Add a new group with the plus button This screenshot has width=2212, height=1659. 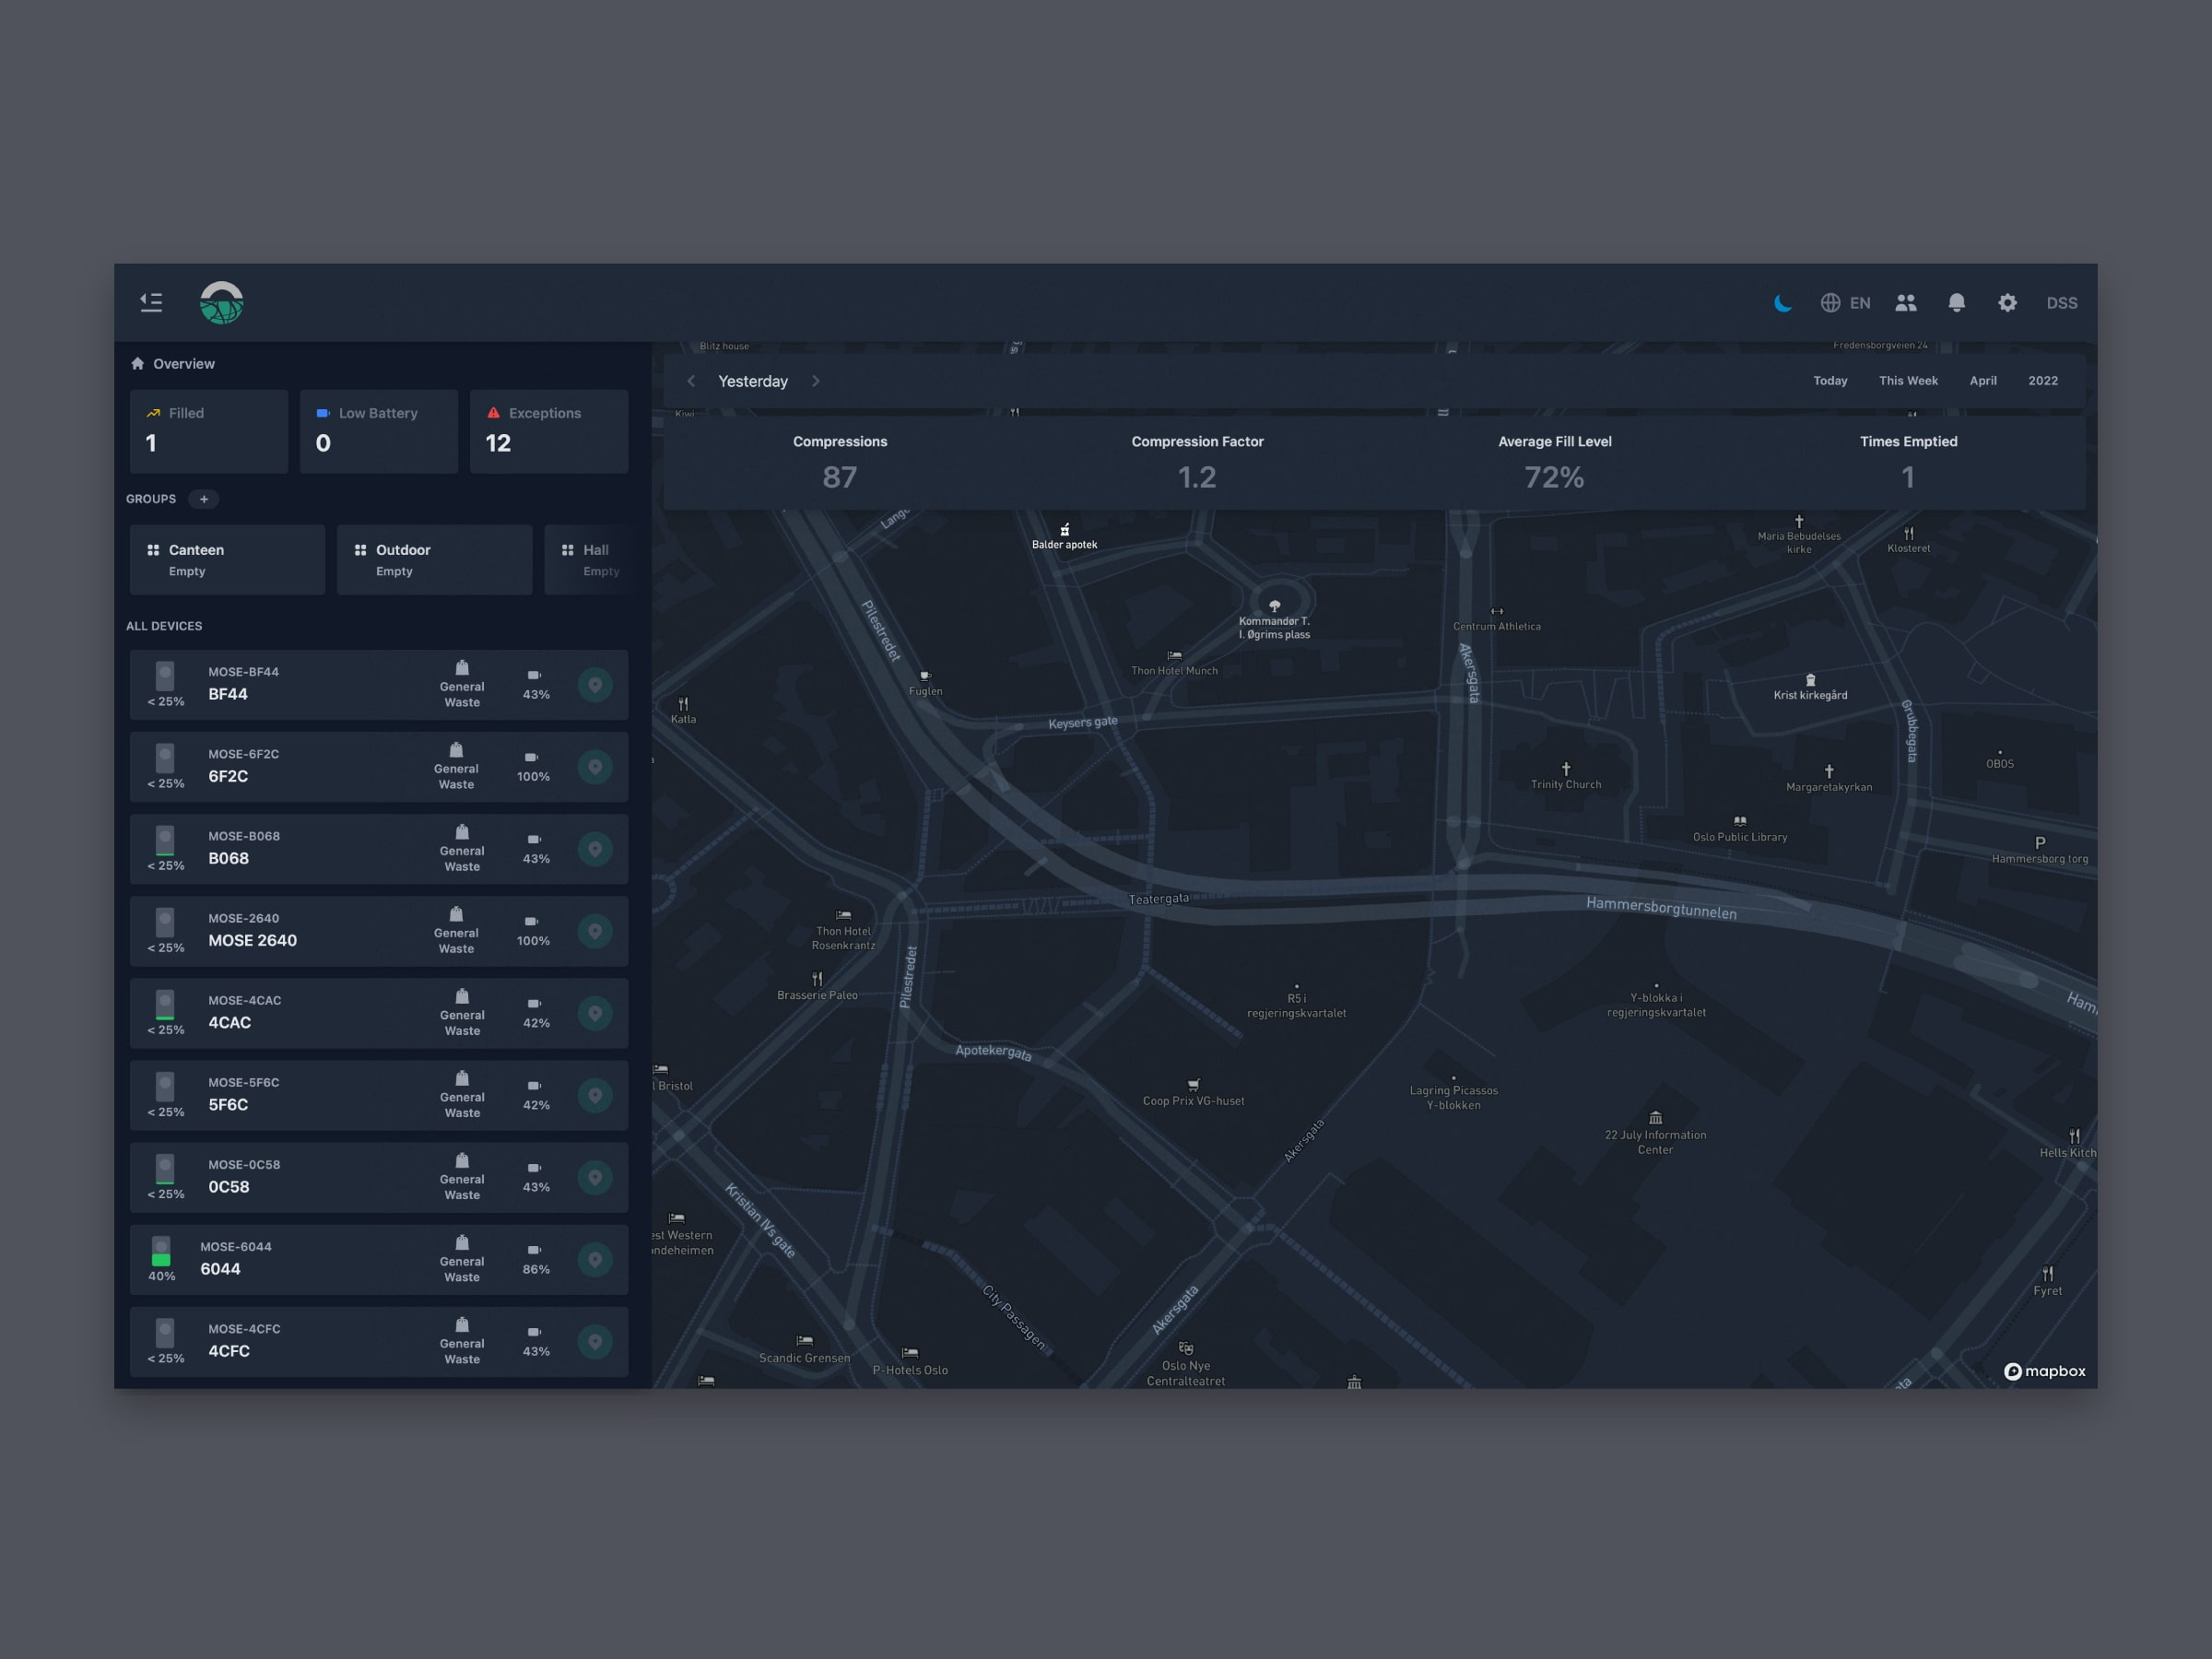click(204, 499)
